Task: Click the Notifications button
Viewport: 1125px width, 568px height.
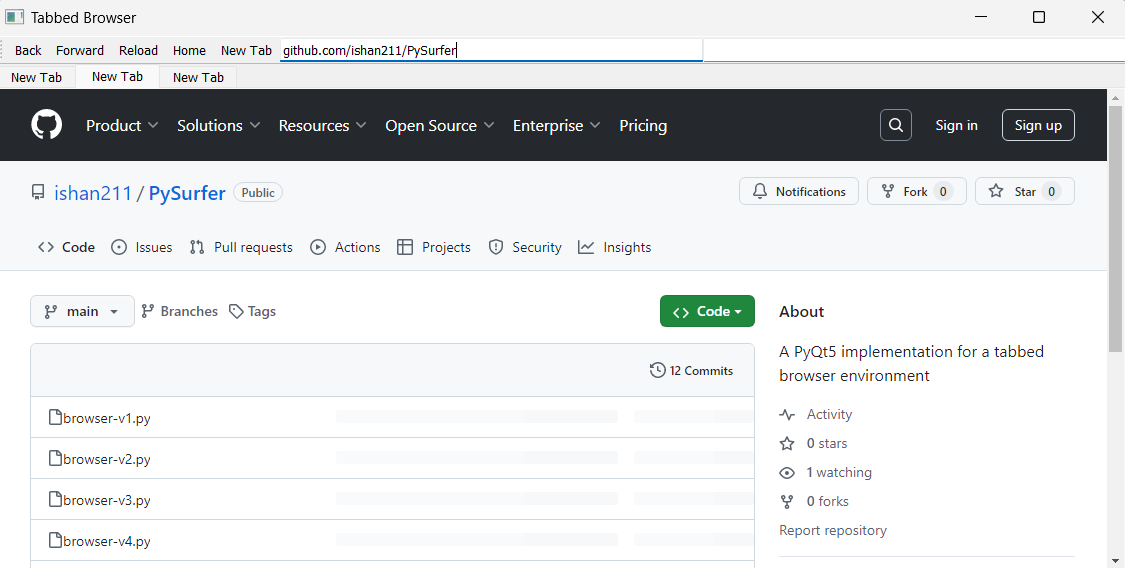Action: pos(799,191)
